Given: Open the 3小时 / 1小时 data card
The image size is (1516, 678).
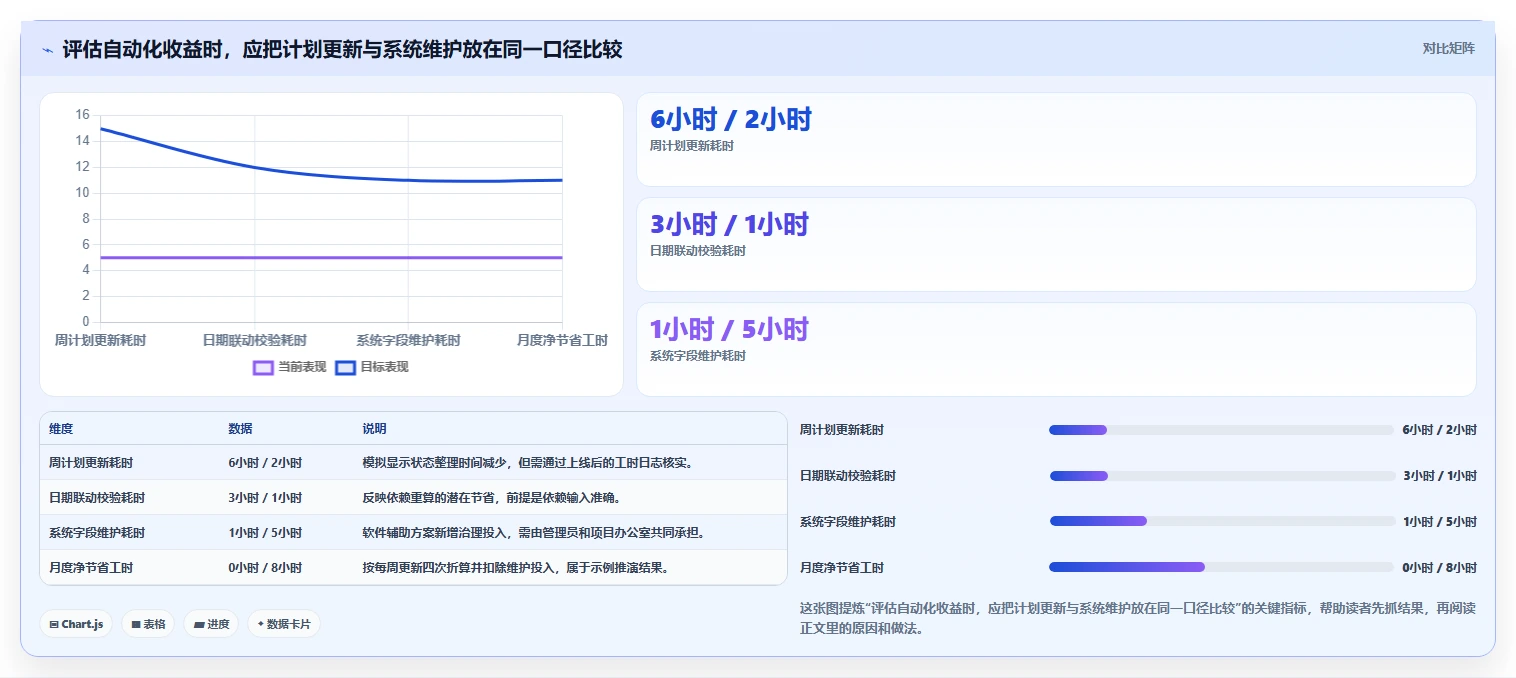Looking at the screenshot, I should [x=1056, y=244].
